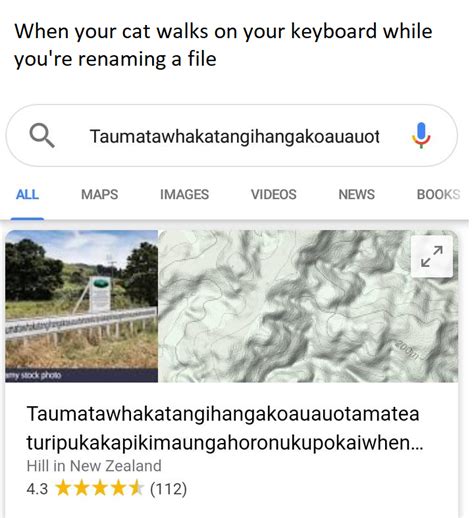Click the five-star rating stars

(x=99, y=489)
